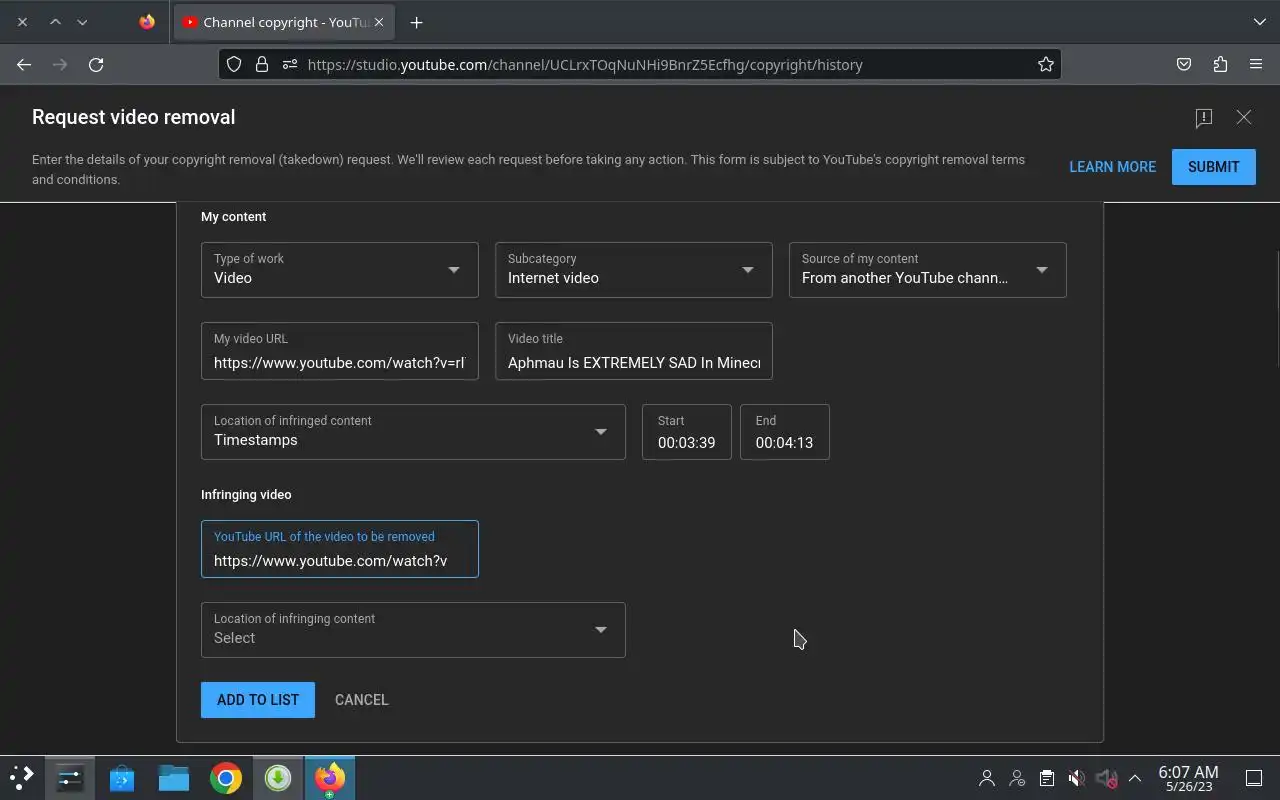
Task: Open the Extensions menu
Action: pos(1220,64)
